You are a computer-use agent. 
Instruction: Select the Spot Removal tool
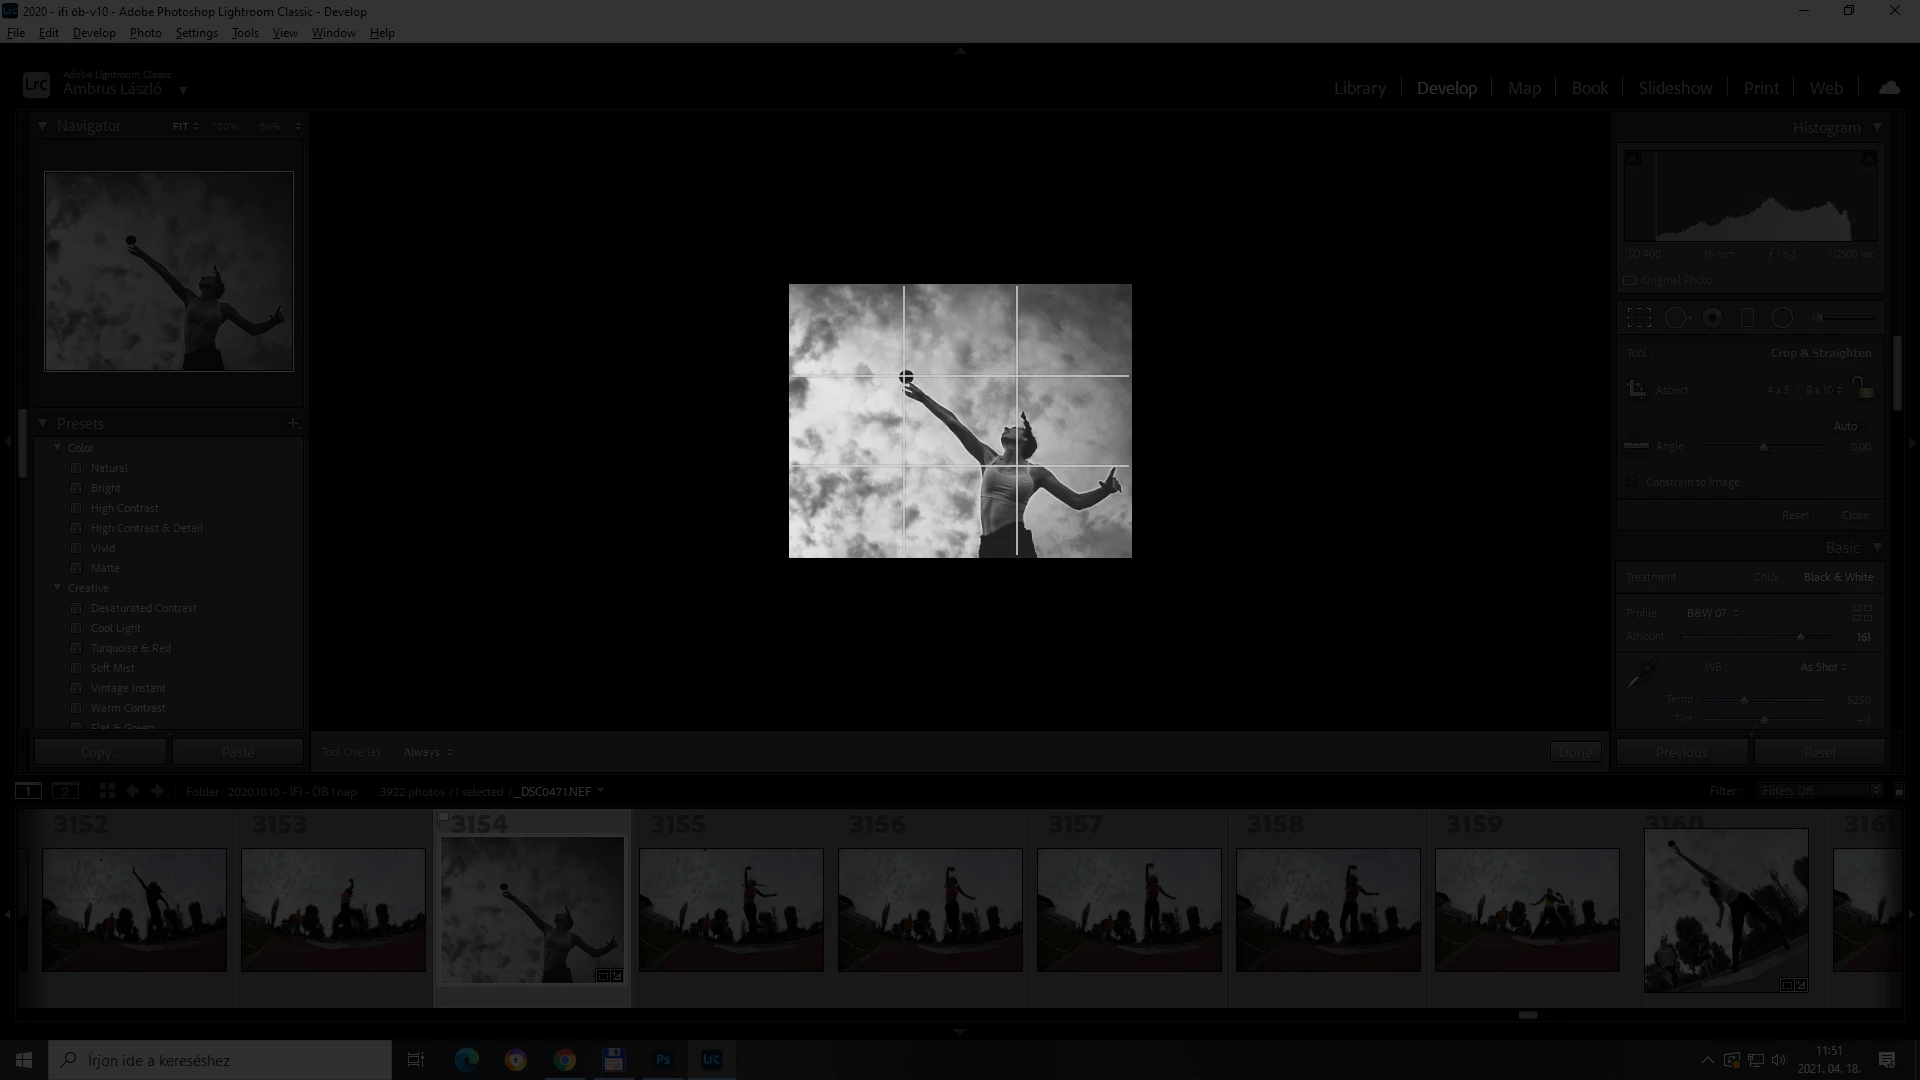1676,318
